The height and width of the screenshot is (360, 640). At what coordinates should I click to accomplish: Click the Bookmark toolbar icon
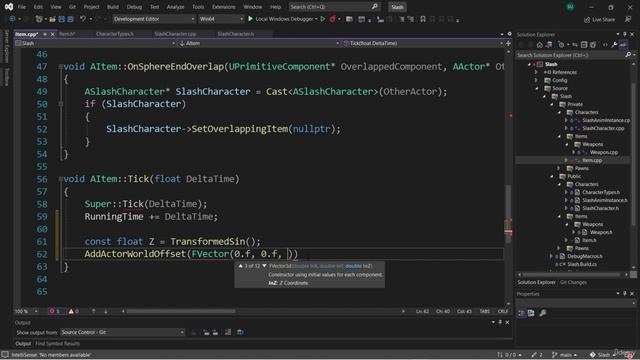423,19
